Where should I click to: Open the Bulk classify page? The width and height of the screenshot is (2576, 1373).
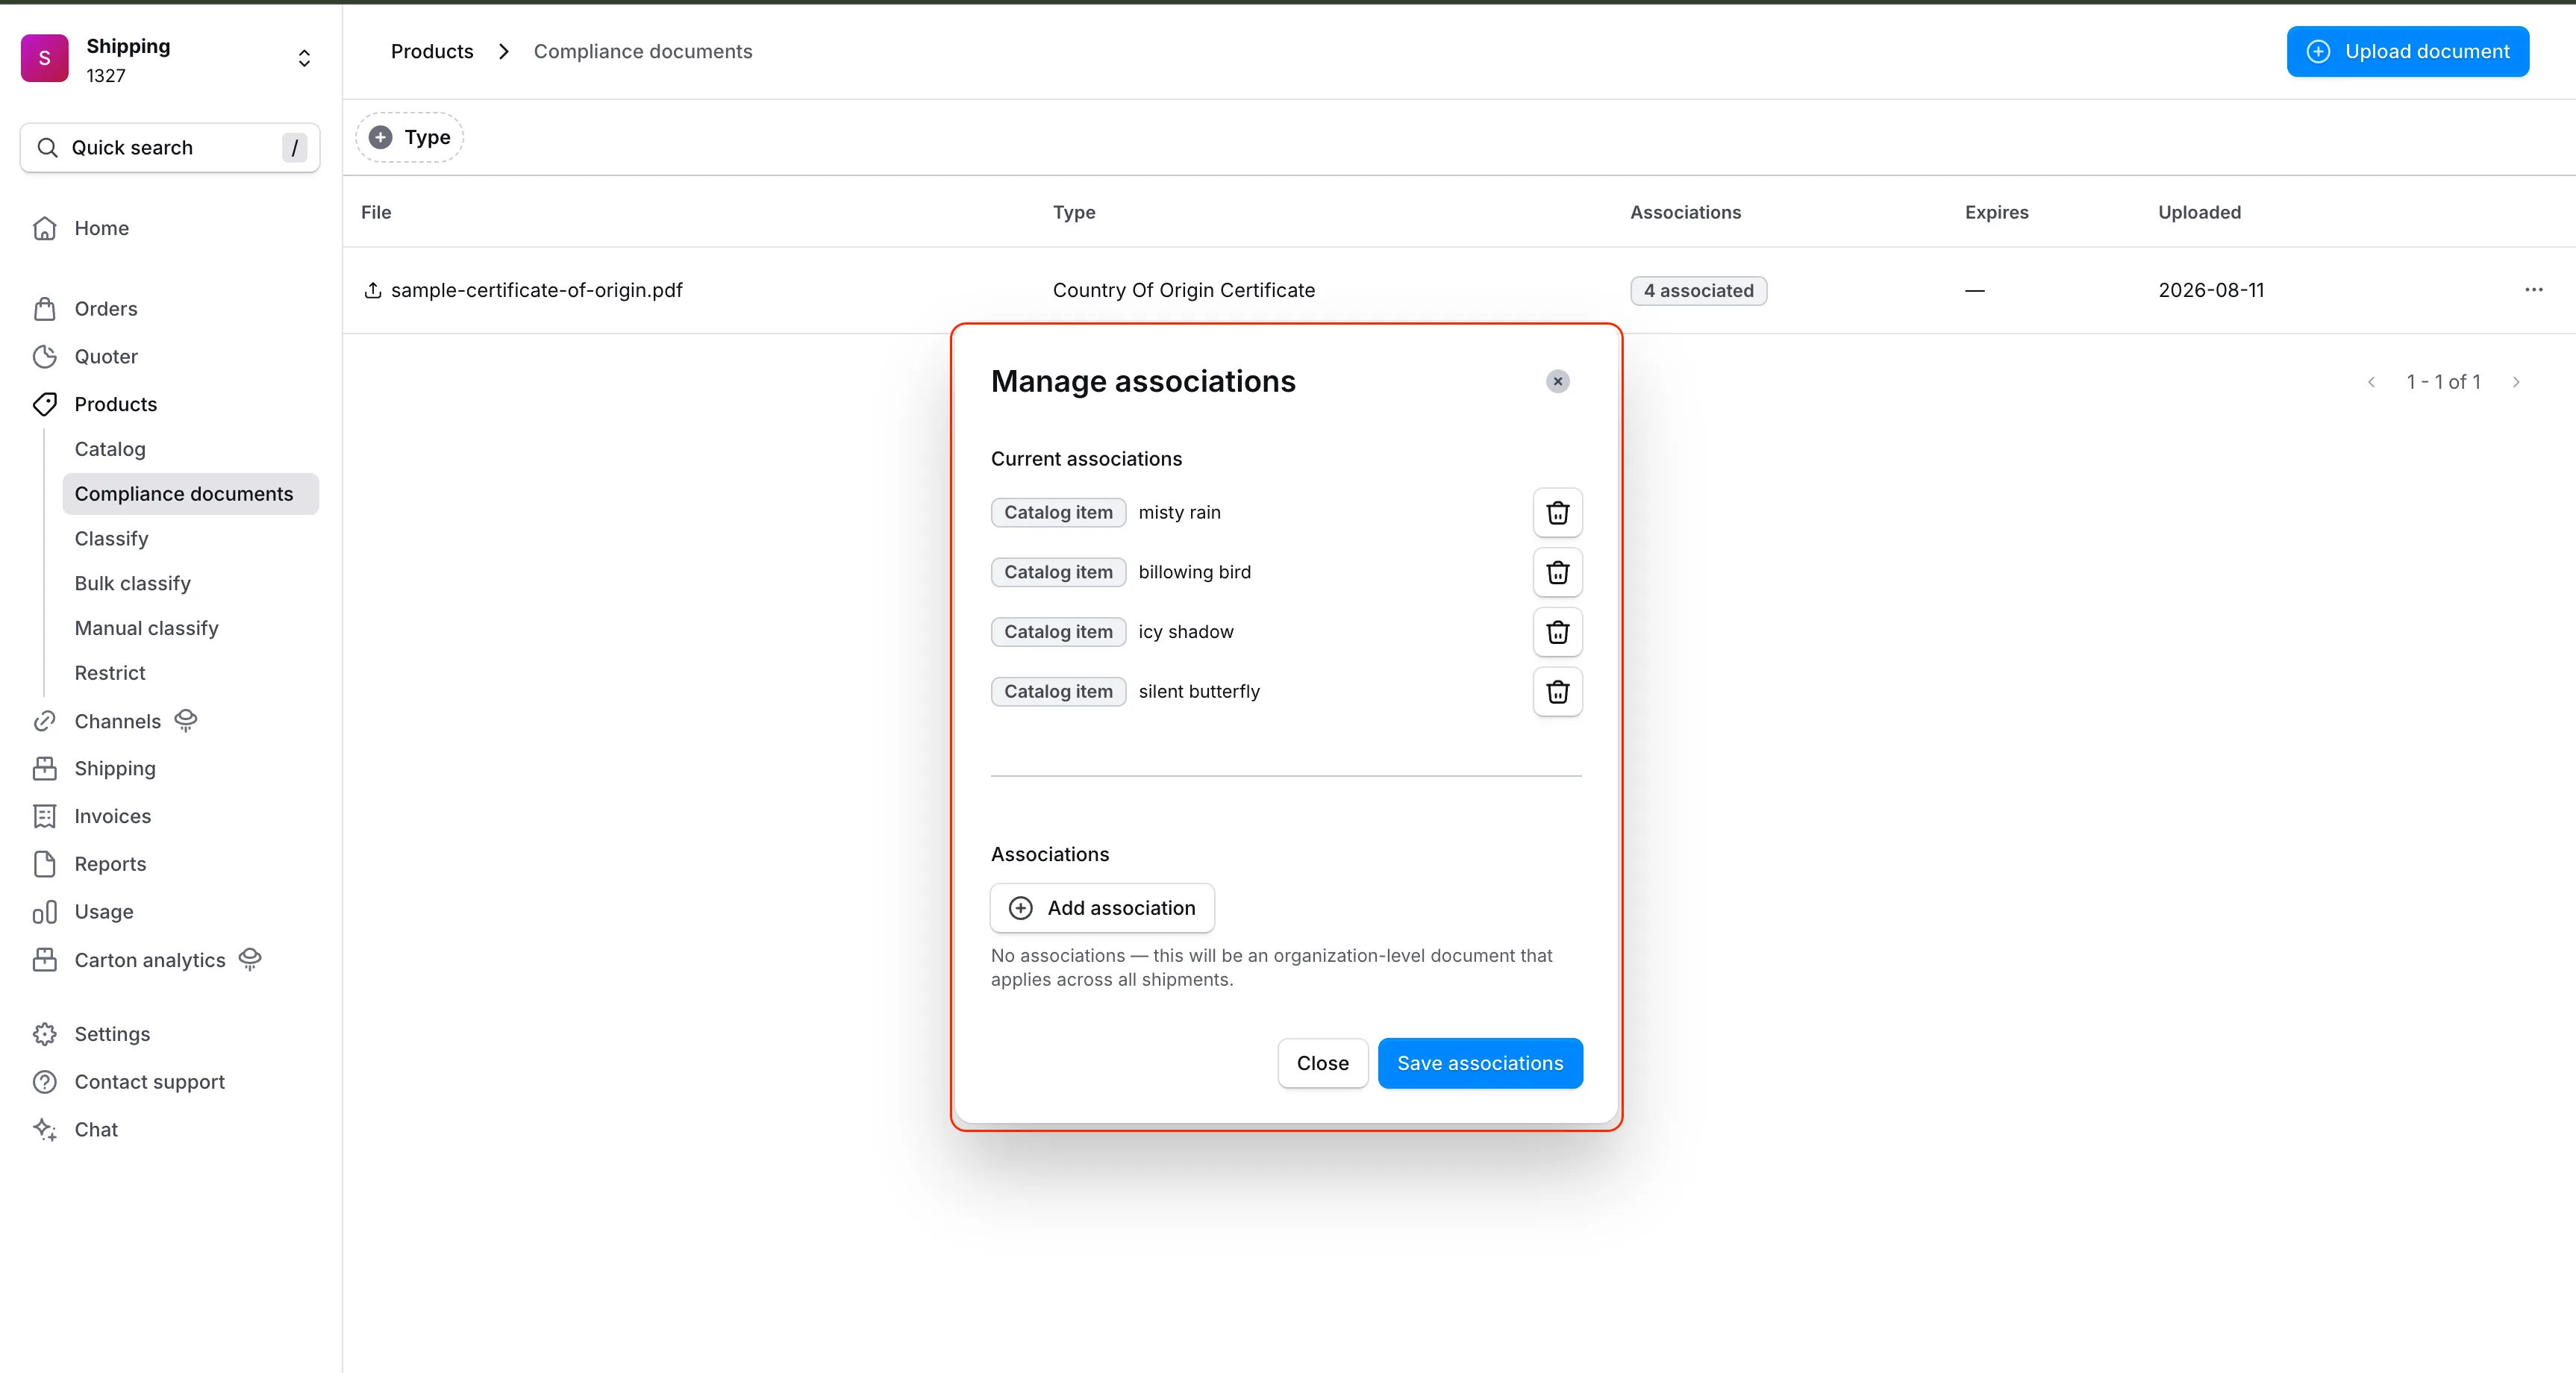[x=132, y=584]
